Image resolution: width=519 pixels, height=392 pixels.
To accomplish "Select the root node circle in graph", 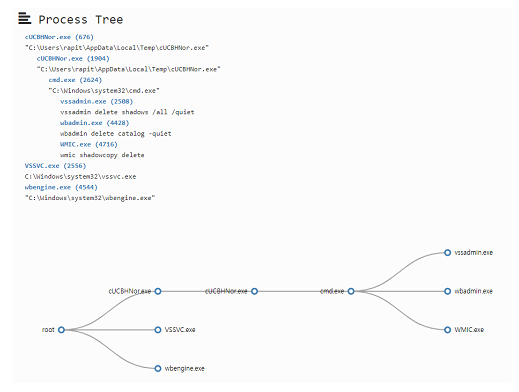I will click(x=61, y=330).
